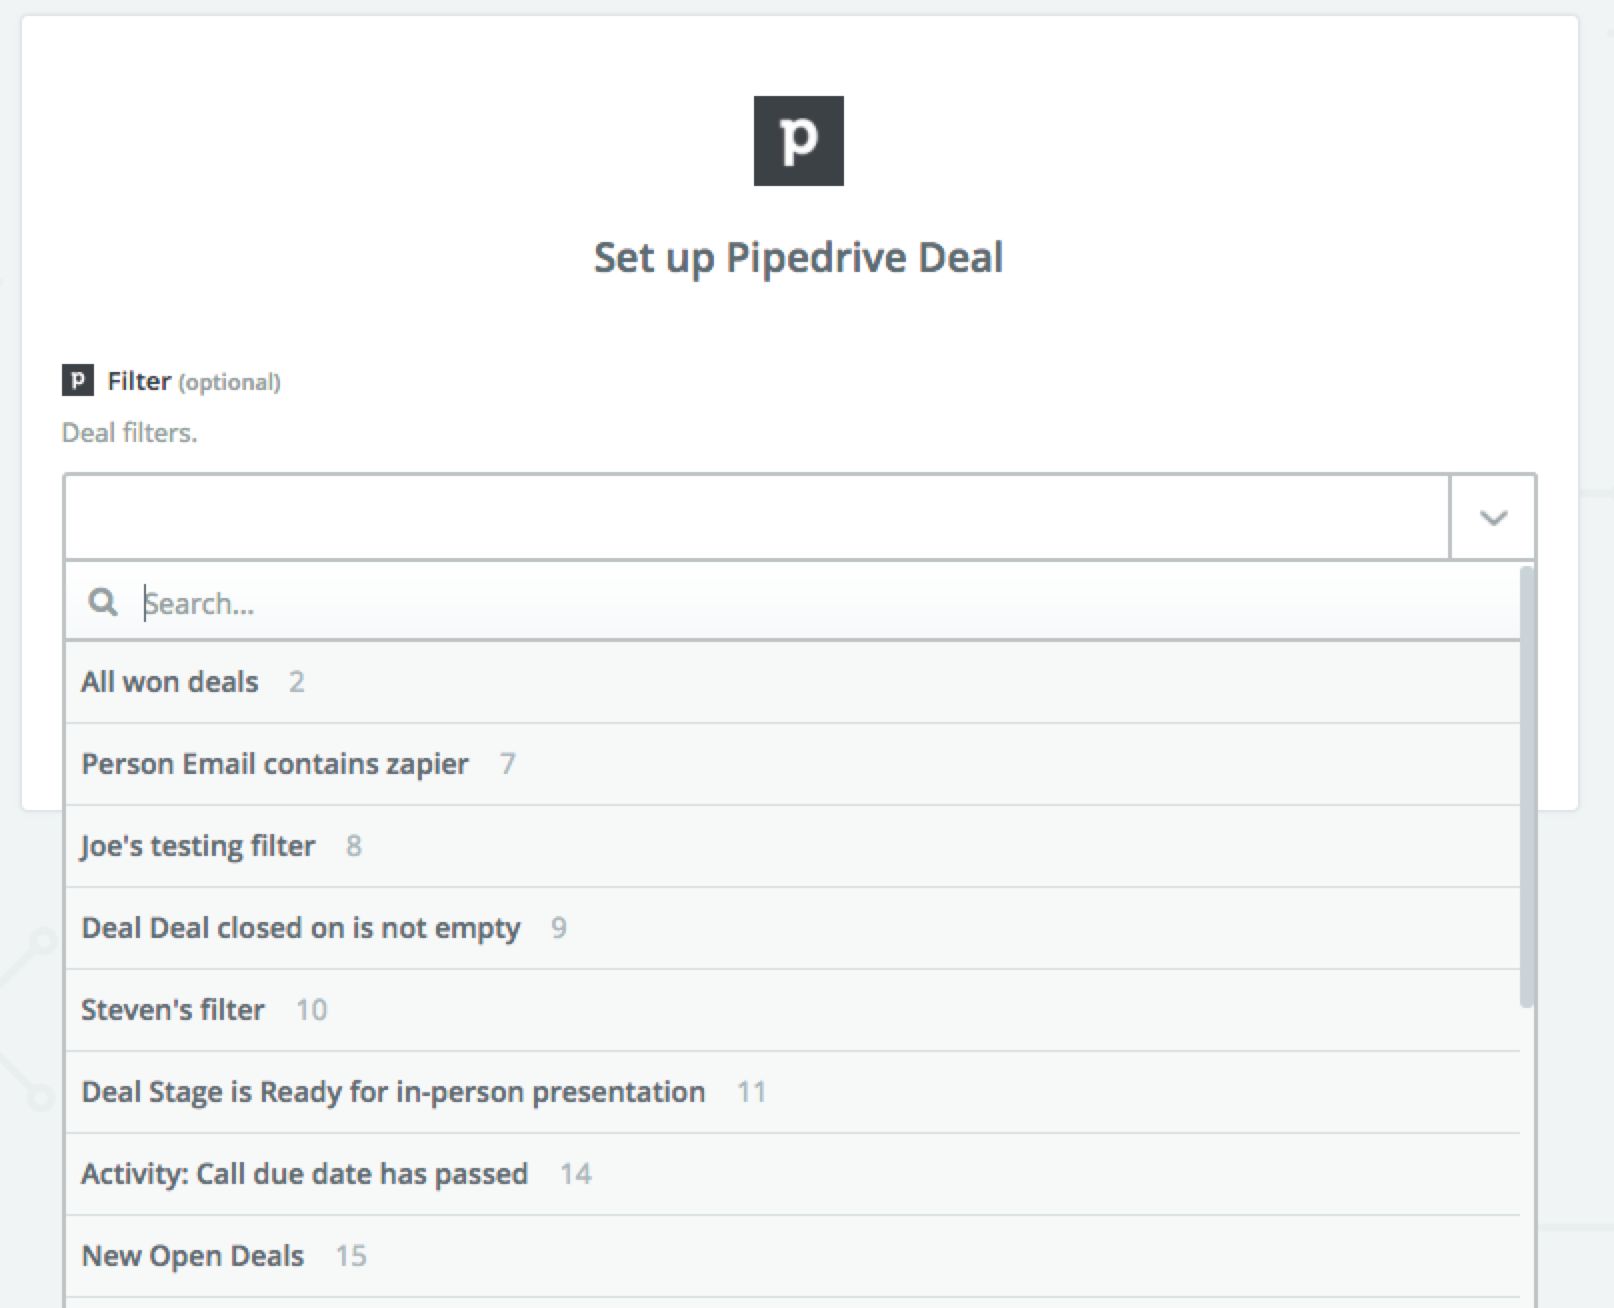Select the "All won deals" filter
The image size is (1614, 1308).
tap(170, 682)
